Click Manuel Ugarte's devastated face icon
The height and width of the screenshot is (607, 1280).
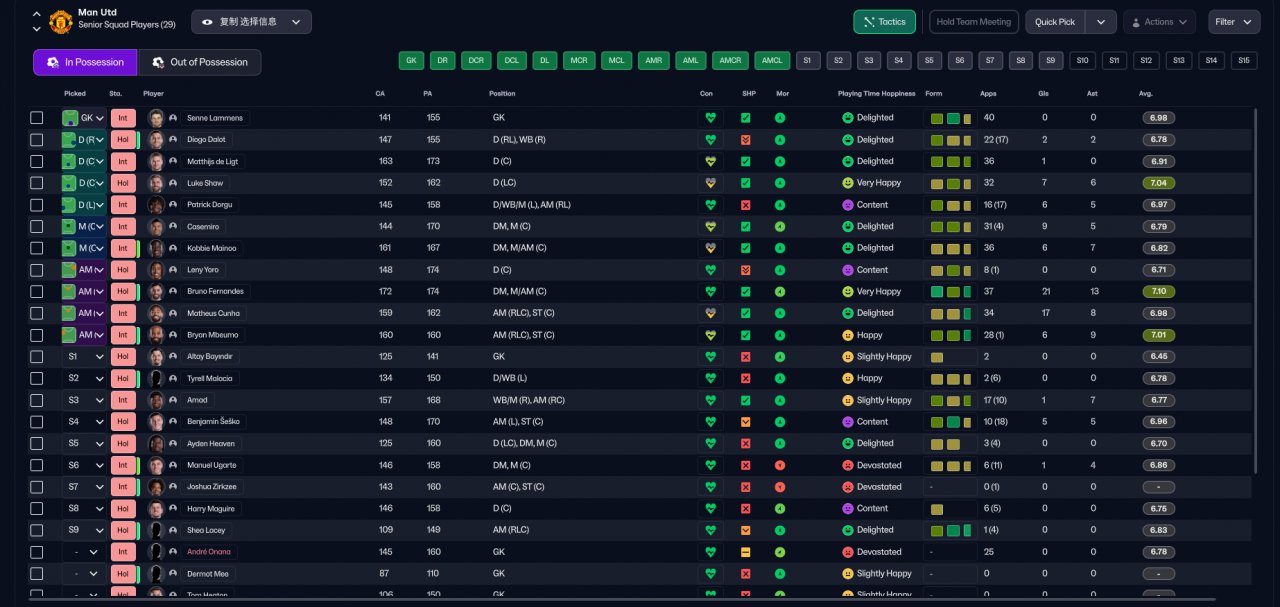click(847, 465)
